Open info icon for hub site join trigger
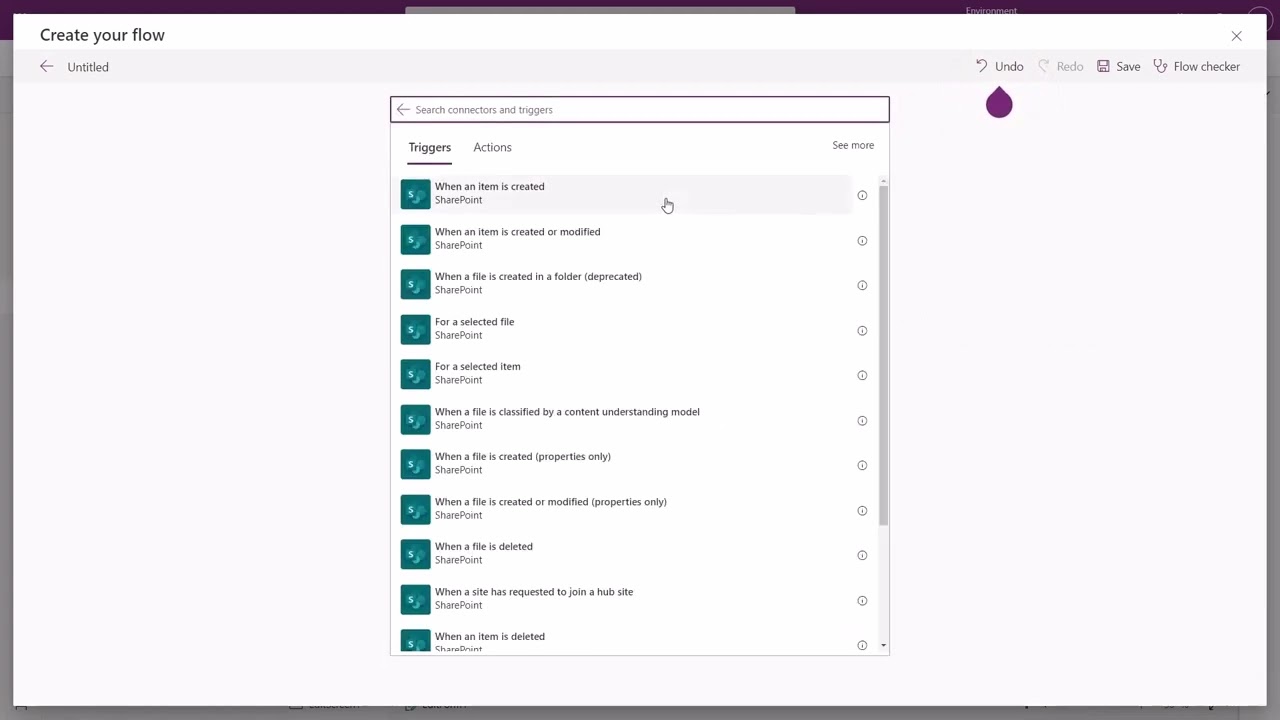 point(862,600)
